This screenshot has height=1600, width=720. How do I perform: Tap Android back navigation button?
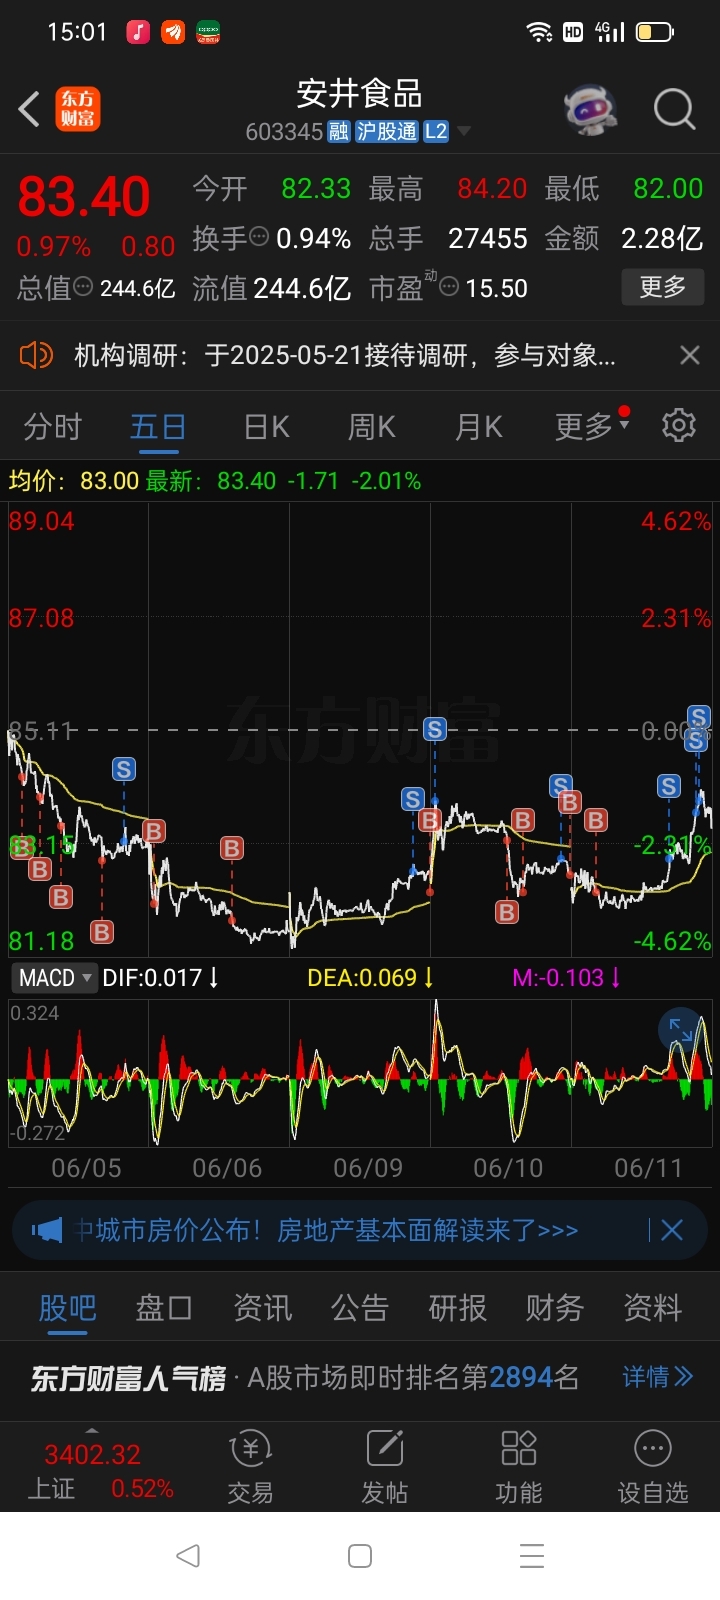[x=188, y=1555]
